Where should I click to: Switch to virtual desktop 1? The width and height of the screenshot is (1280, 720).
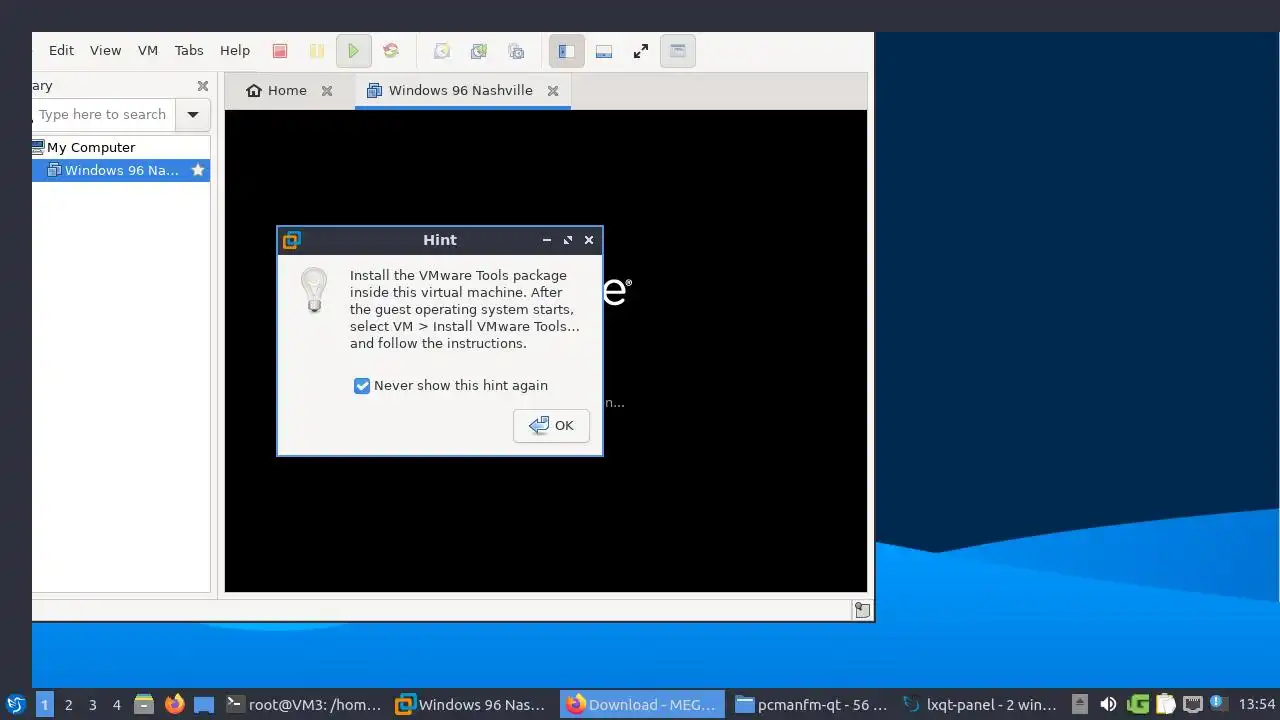(44, 704)
